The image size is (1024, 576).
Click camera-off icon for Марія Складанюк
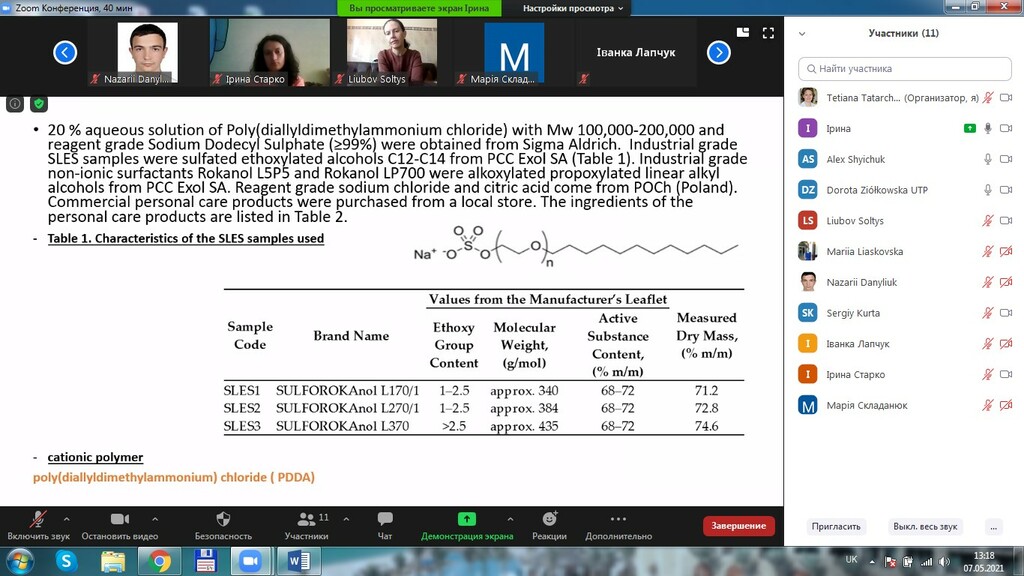click(x=1006, y=405)
